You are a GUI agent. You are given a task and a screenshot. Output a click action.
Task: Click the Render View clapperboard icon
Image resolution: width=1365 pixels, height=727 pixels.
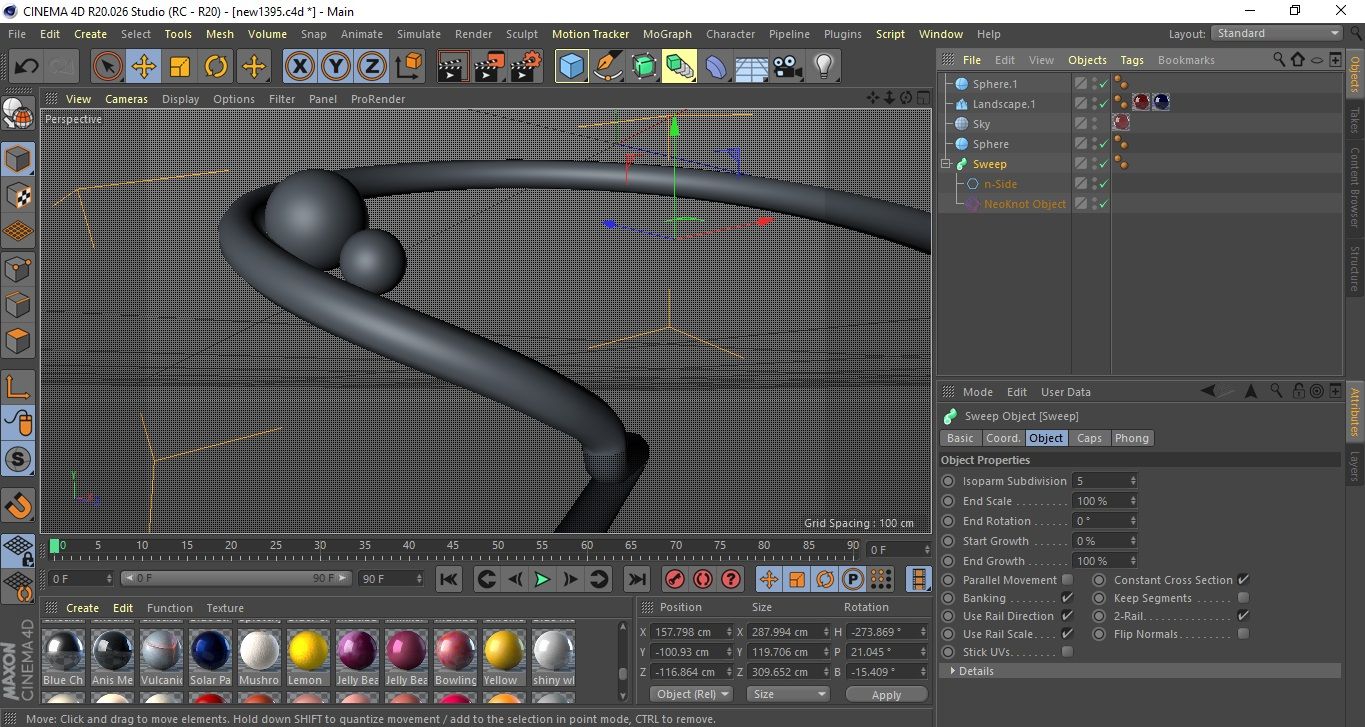(x=454, y=67)
